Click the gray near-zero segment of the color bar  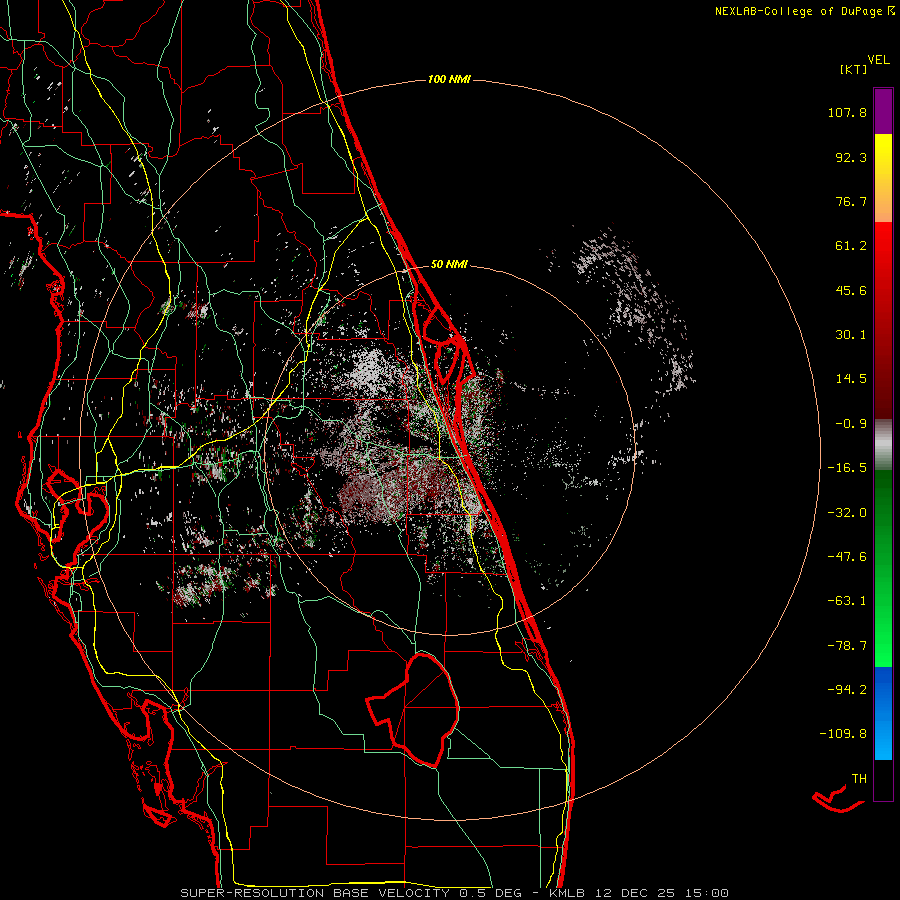pyautogui.click(x=883, y=444)
